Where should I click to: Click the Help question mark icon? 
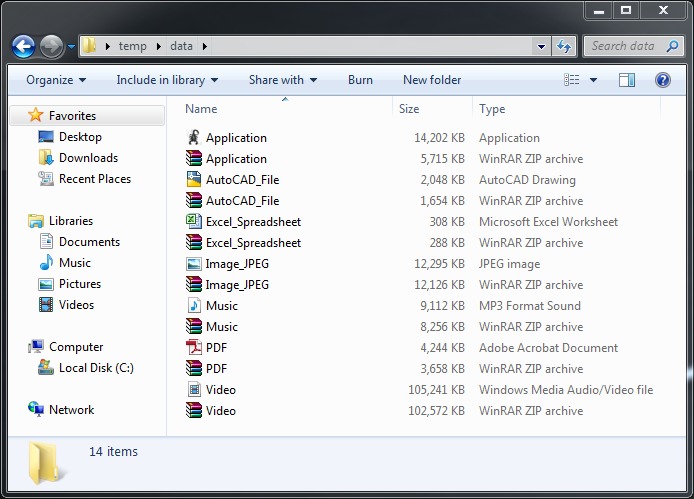point(662,80)
